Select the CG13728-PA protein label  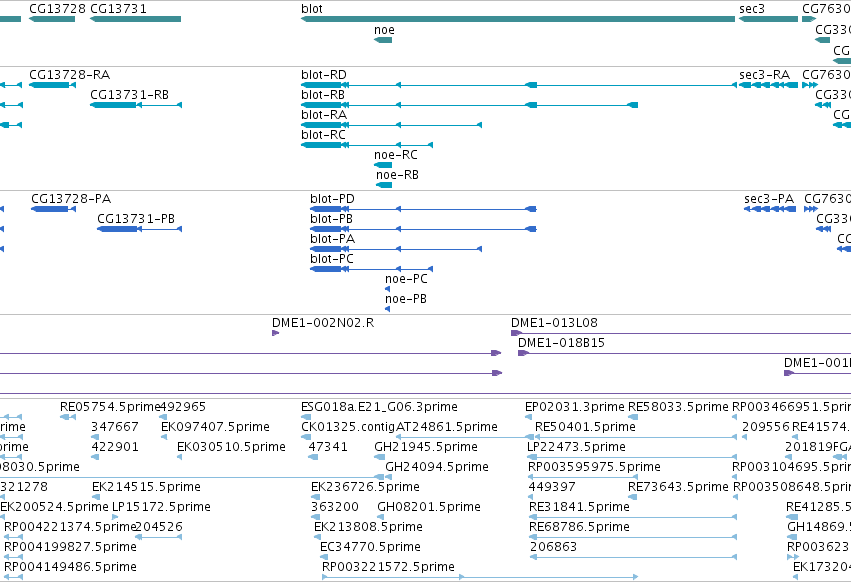pyautogui.click(x=71, y=199)
